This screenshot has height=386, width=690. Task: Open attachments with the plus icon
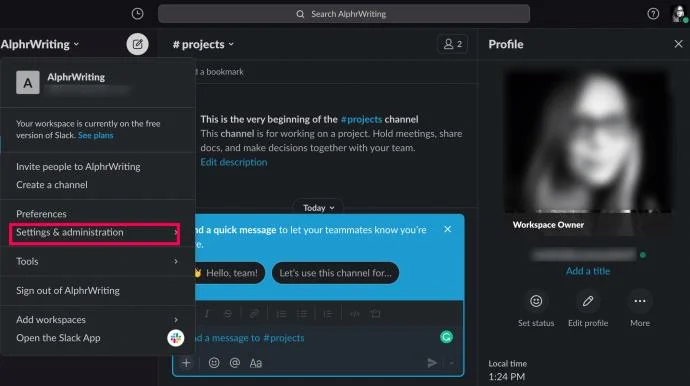(186, 363)
